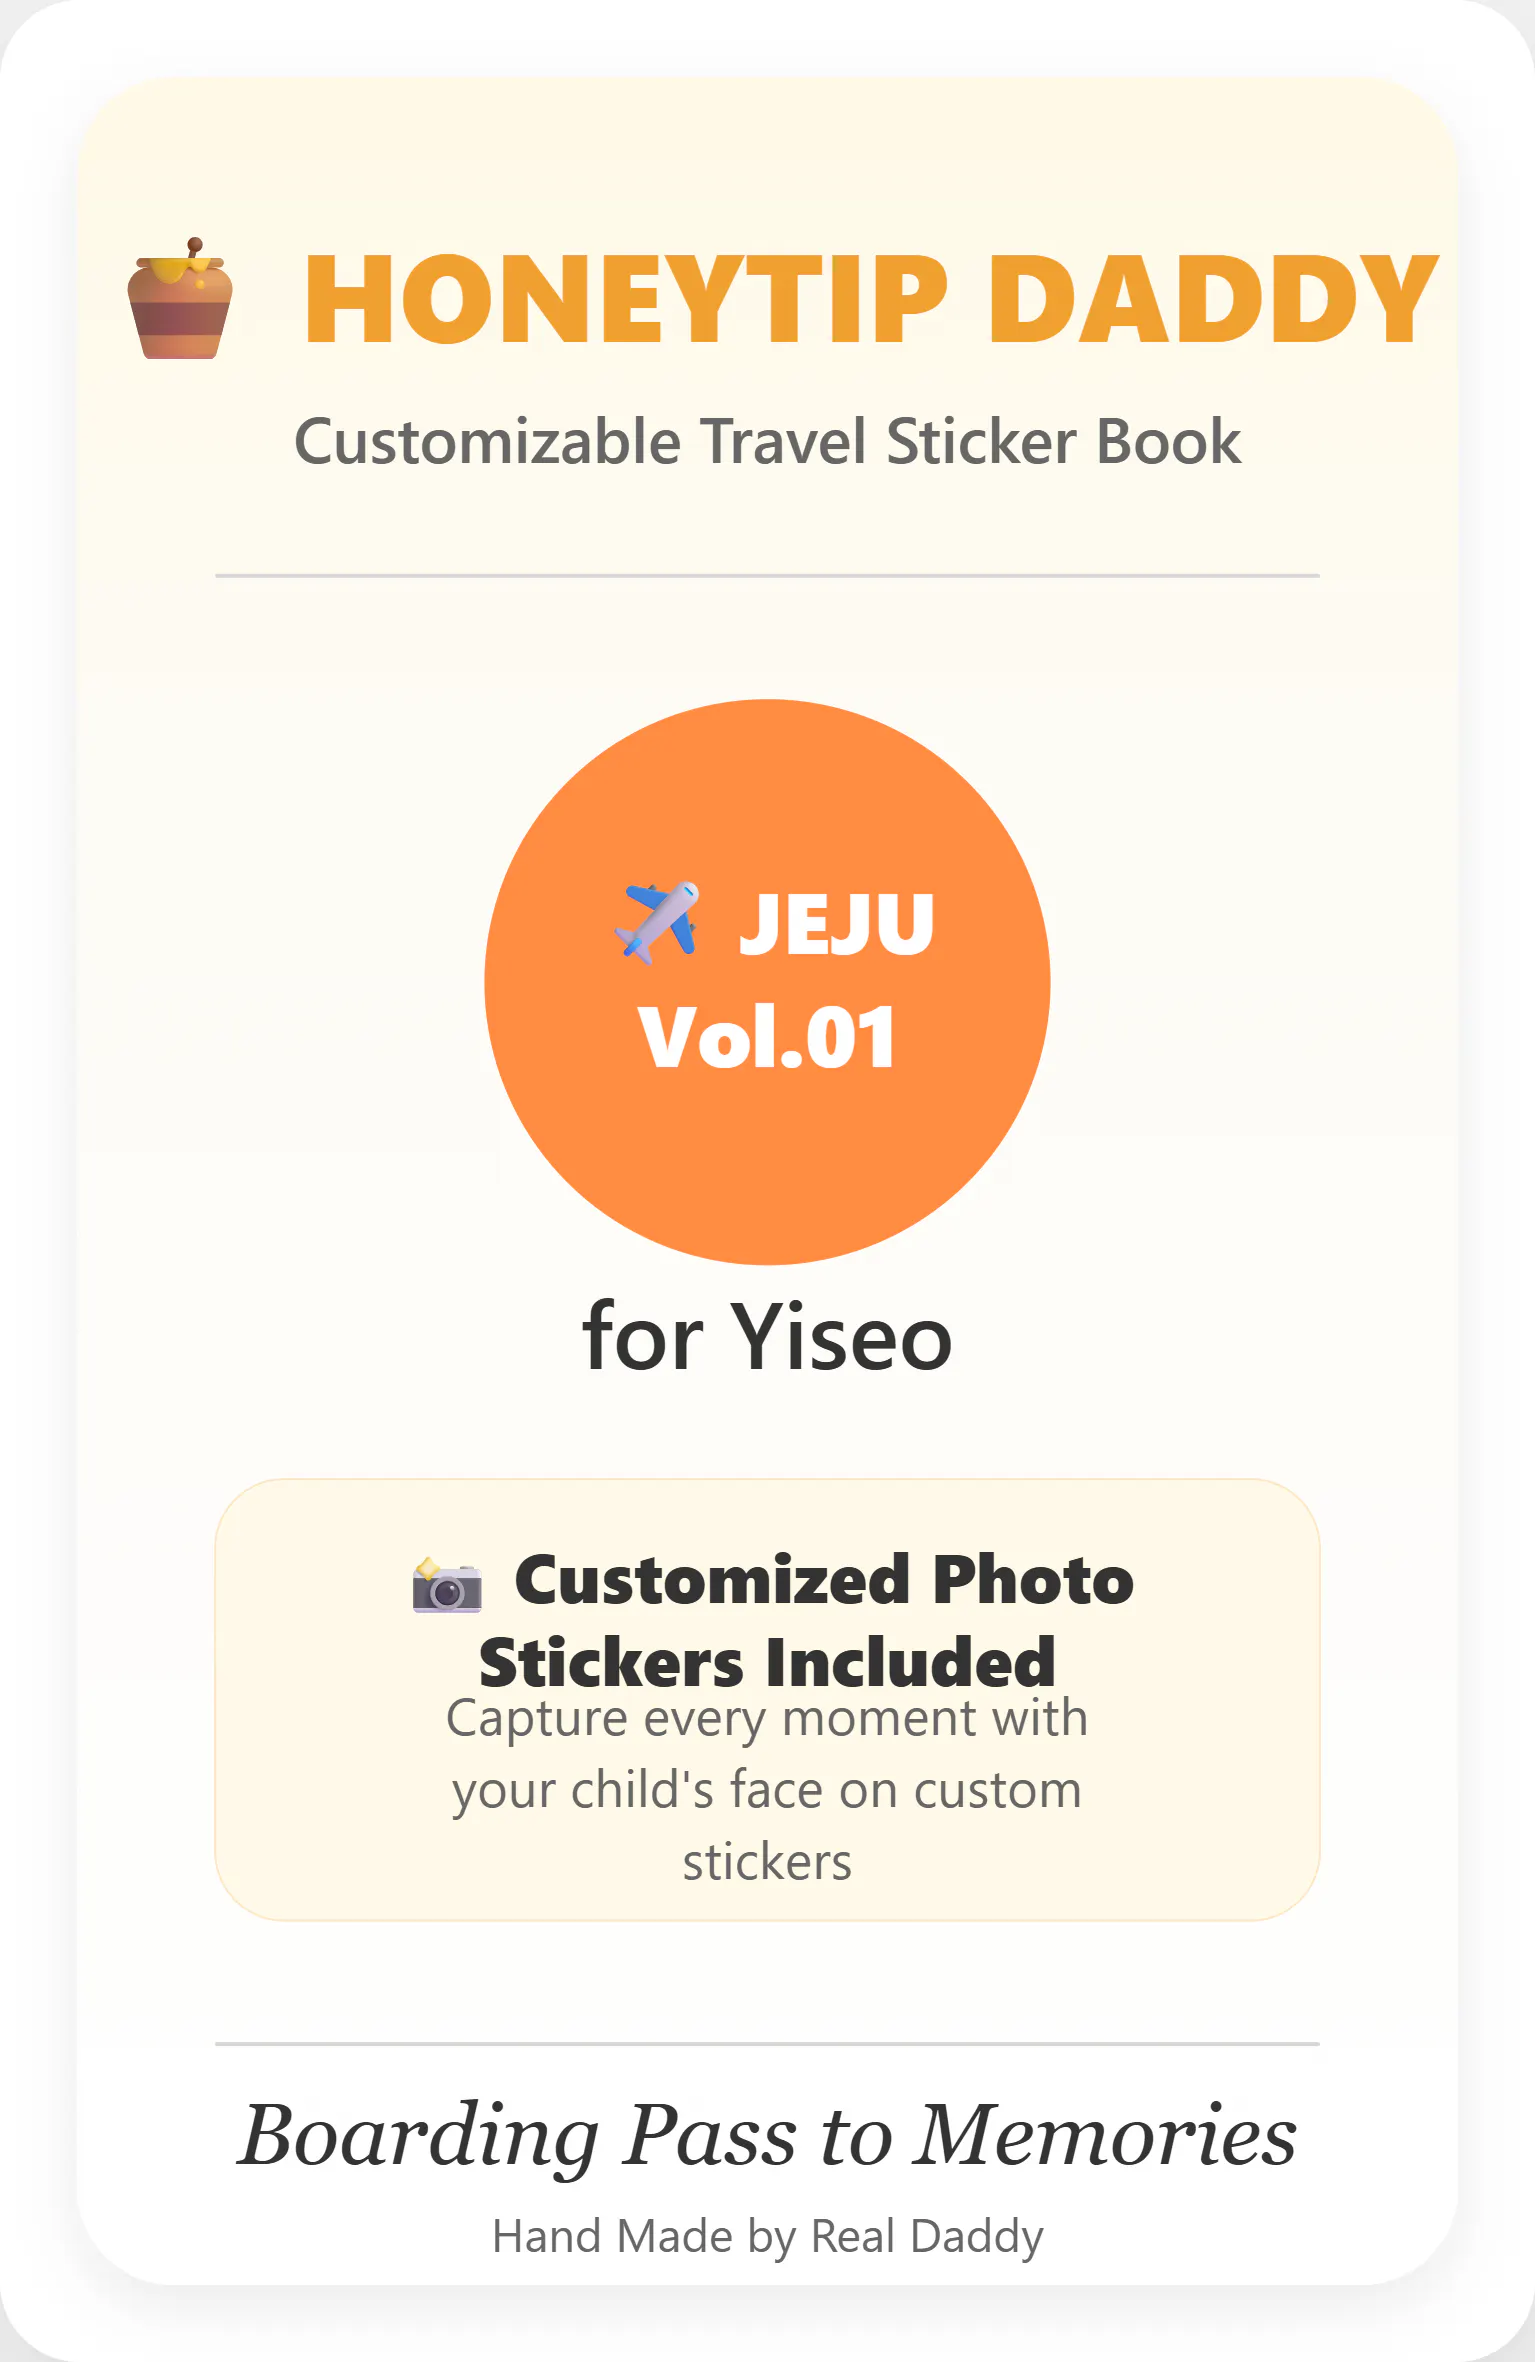Click the "Hand Made by Real Daddy" footer
The image size is (1535, 2362).
pyautogui.click(x=767, y=2236)
